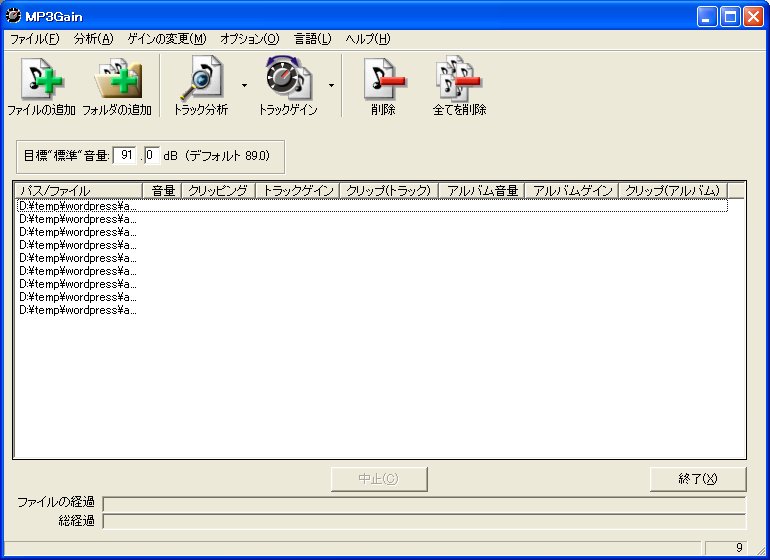Click the 削除 (Remove) toolbar icon
This screenshot has width=770, height=560.
(x=382, y=78)
